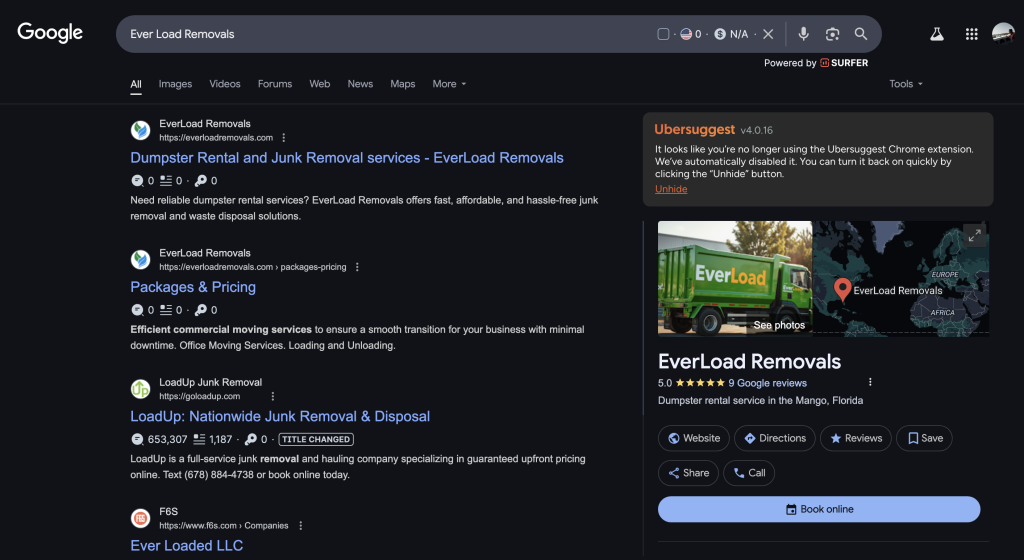1024x560 pixels.
Task: Click the TITLE CHANGED badge
Action: tap(316, 439)
